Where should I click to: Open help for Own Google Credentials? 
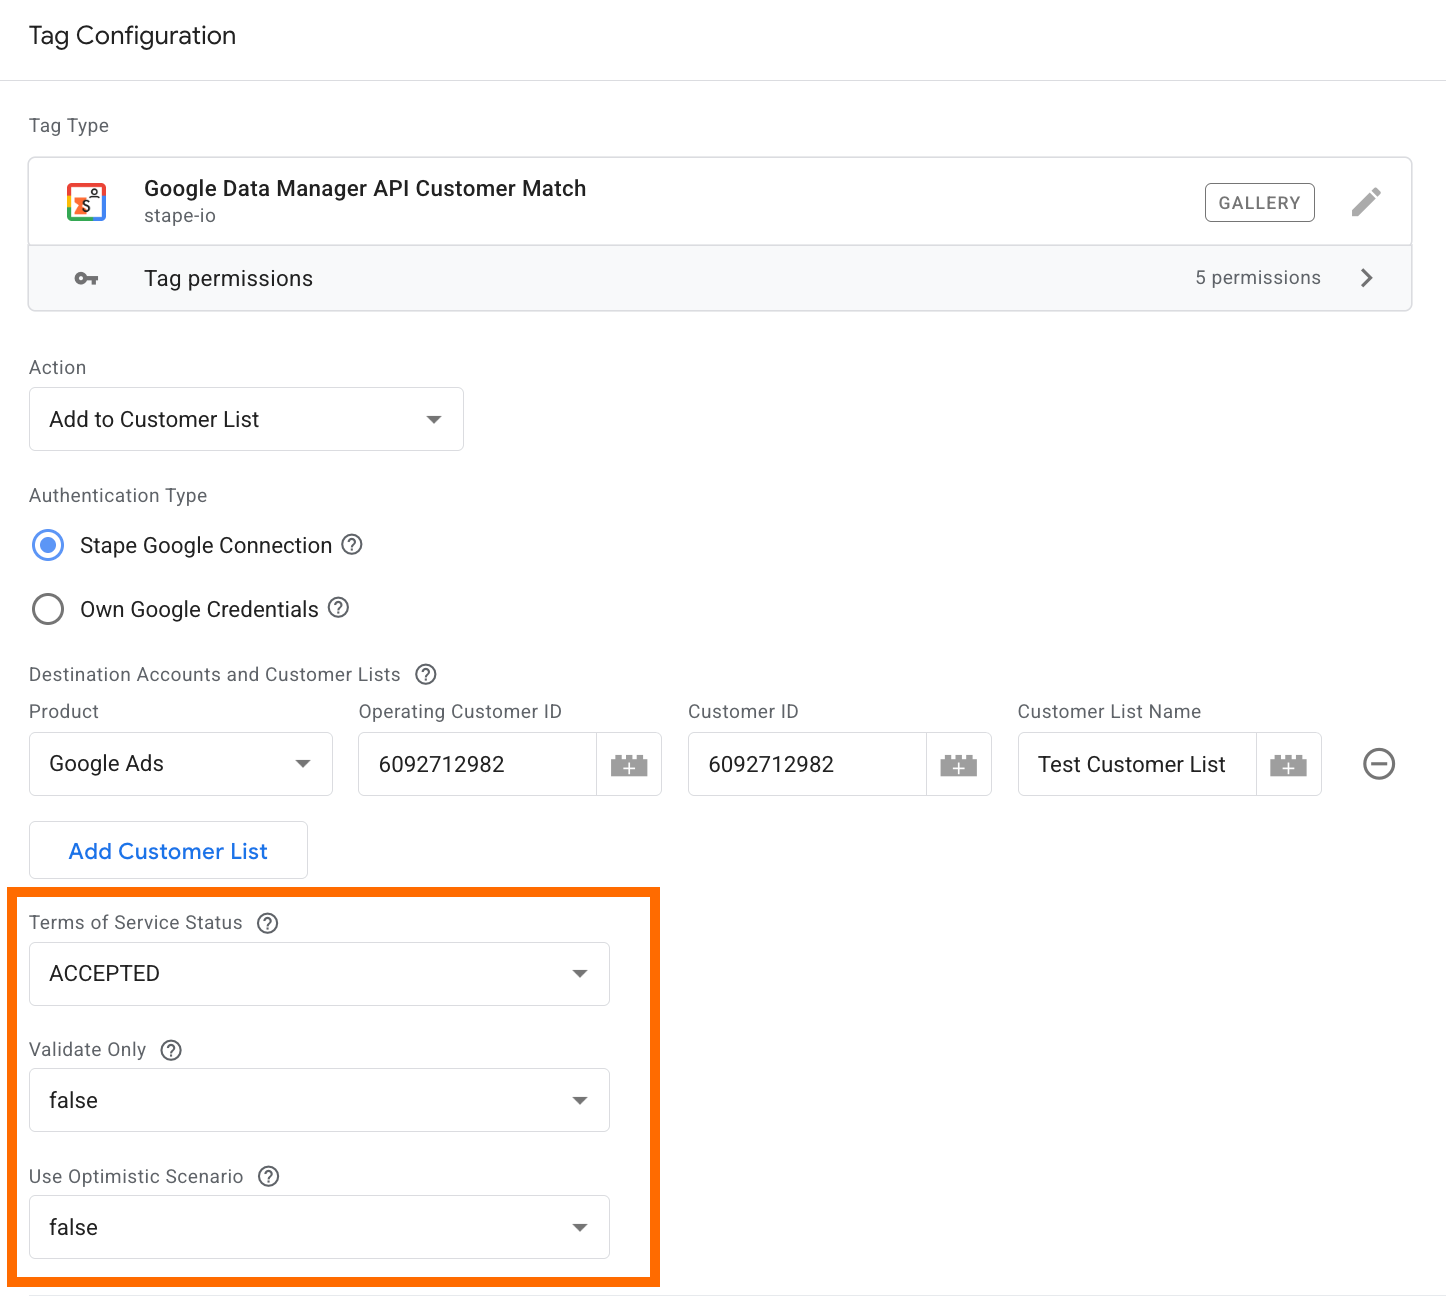click(x=339, y=608)
